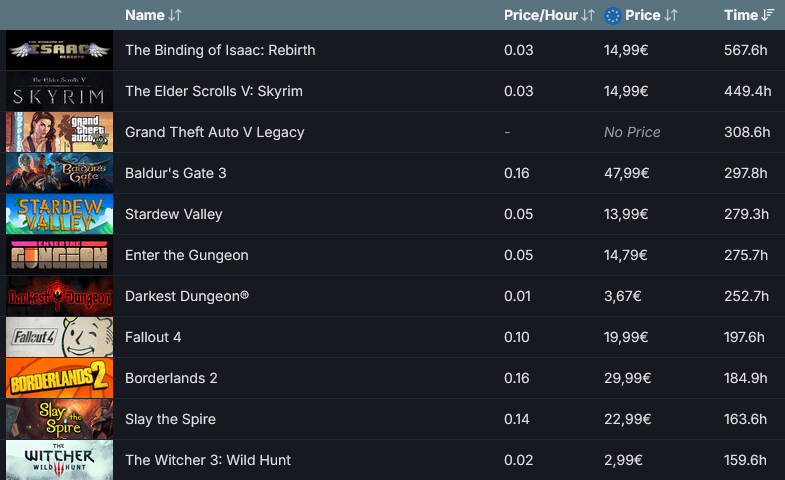Click the 184.9h time cell

click(745, 378)
